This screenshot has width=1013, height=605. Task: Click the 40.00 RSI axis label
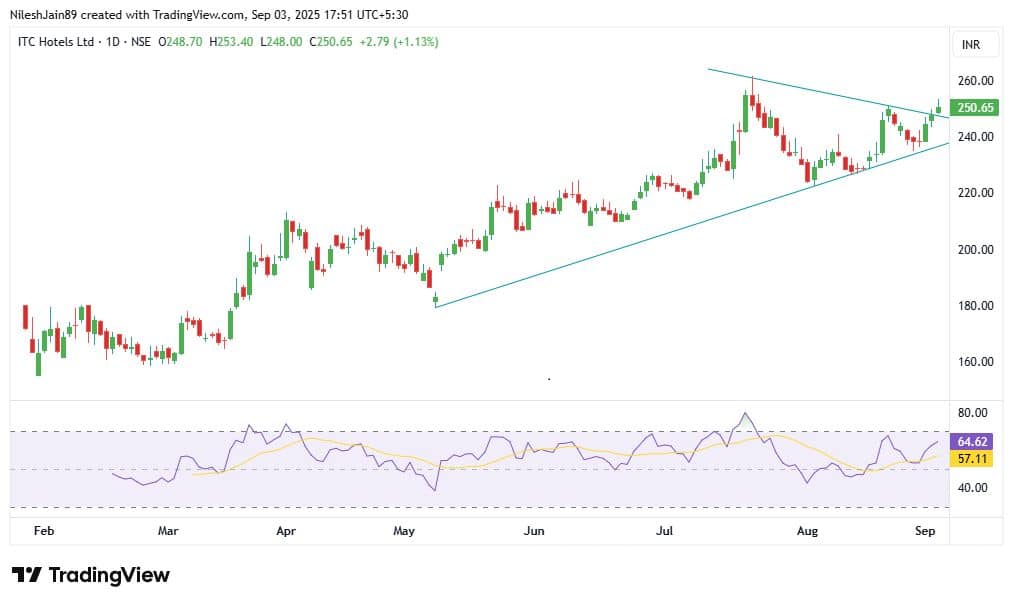pos(973,488)
